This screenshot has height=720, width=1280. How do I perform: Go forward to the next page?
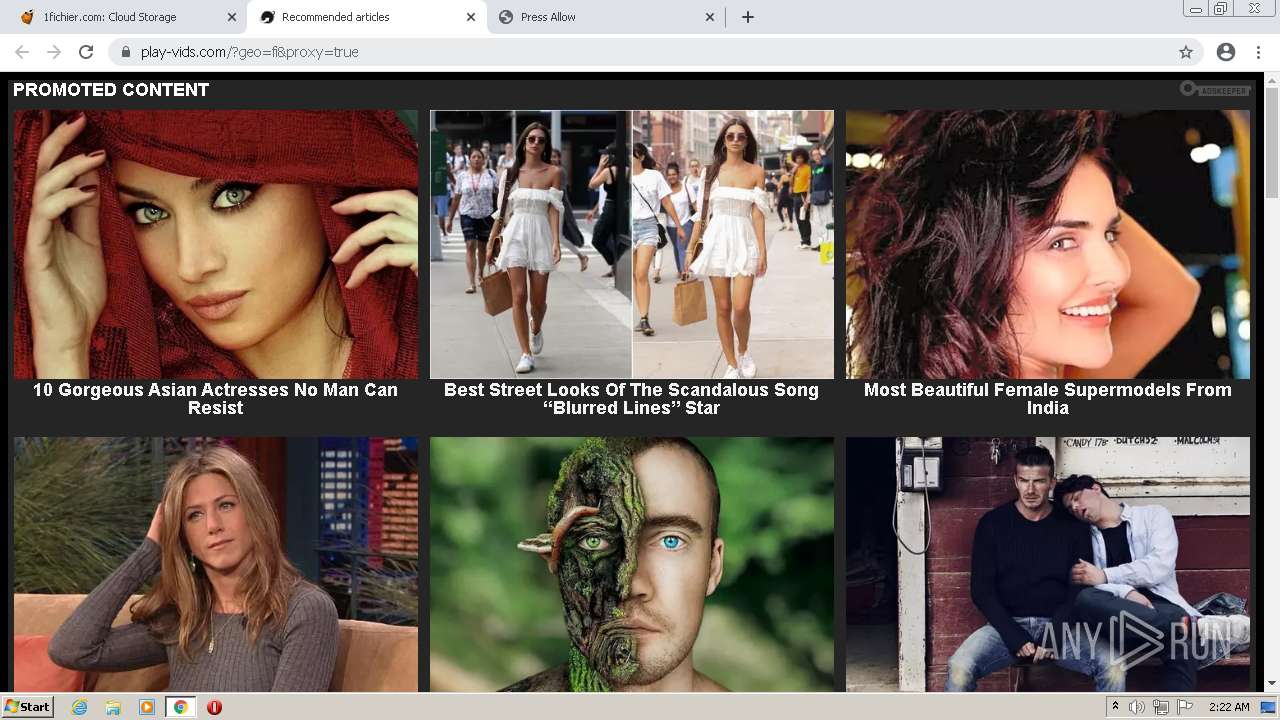pos(54,52)
